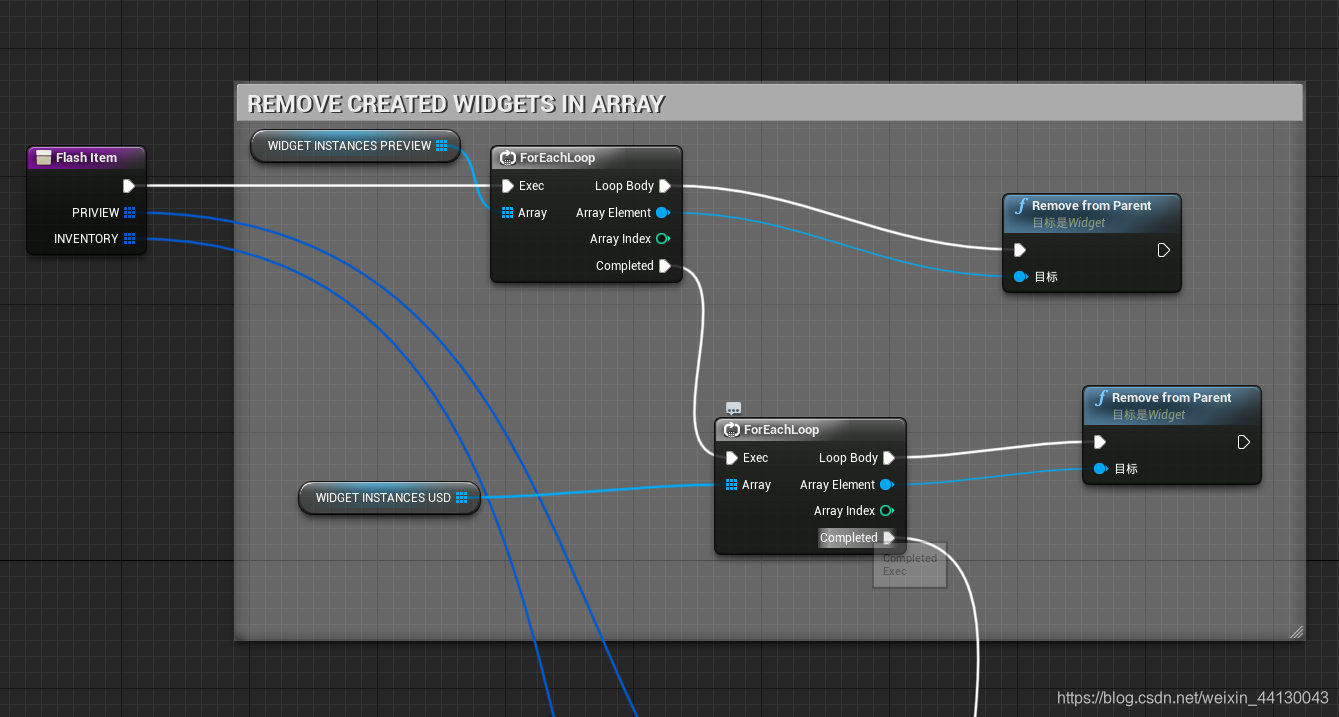This screenshot has height=717, width=1339.
Task: Click the second ForEachLoop's Exec input pin
Action: [732, 458]
